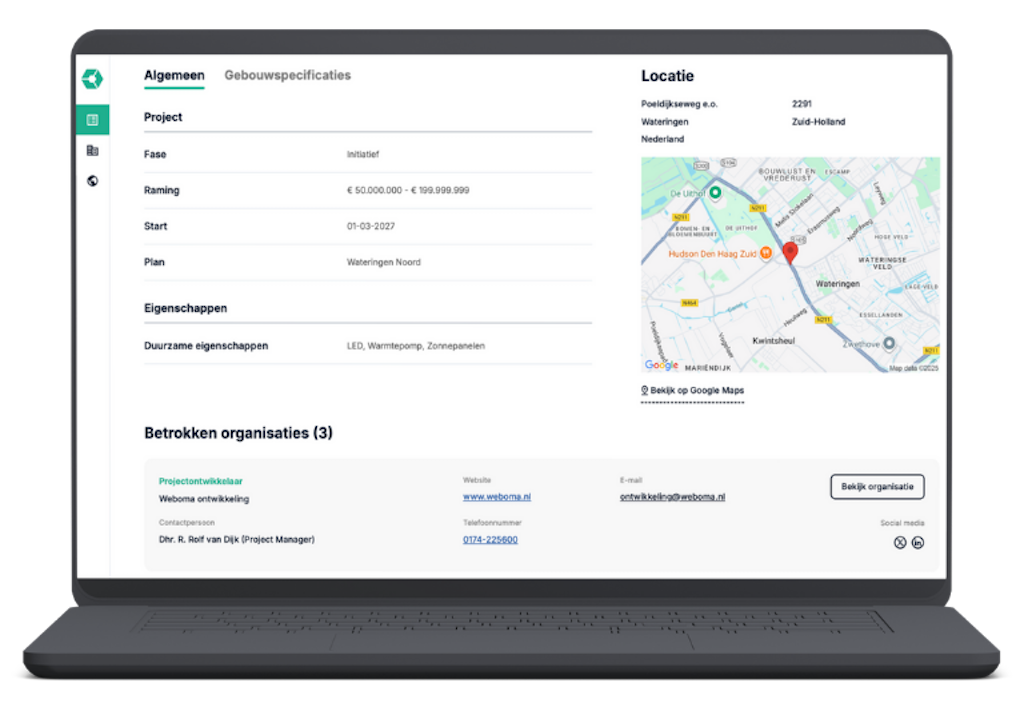Click the phone number 0174-225600
Screen dimensions: 1020x711
point(490,540)
